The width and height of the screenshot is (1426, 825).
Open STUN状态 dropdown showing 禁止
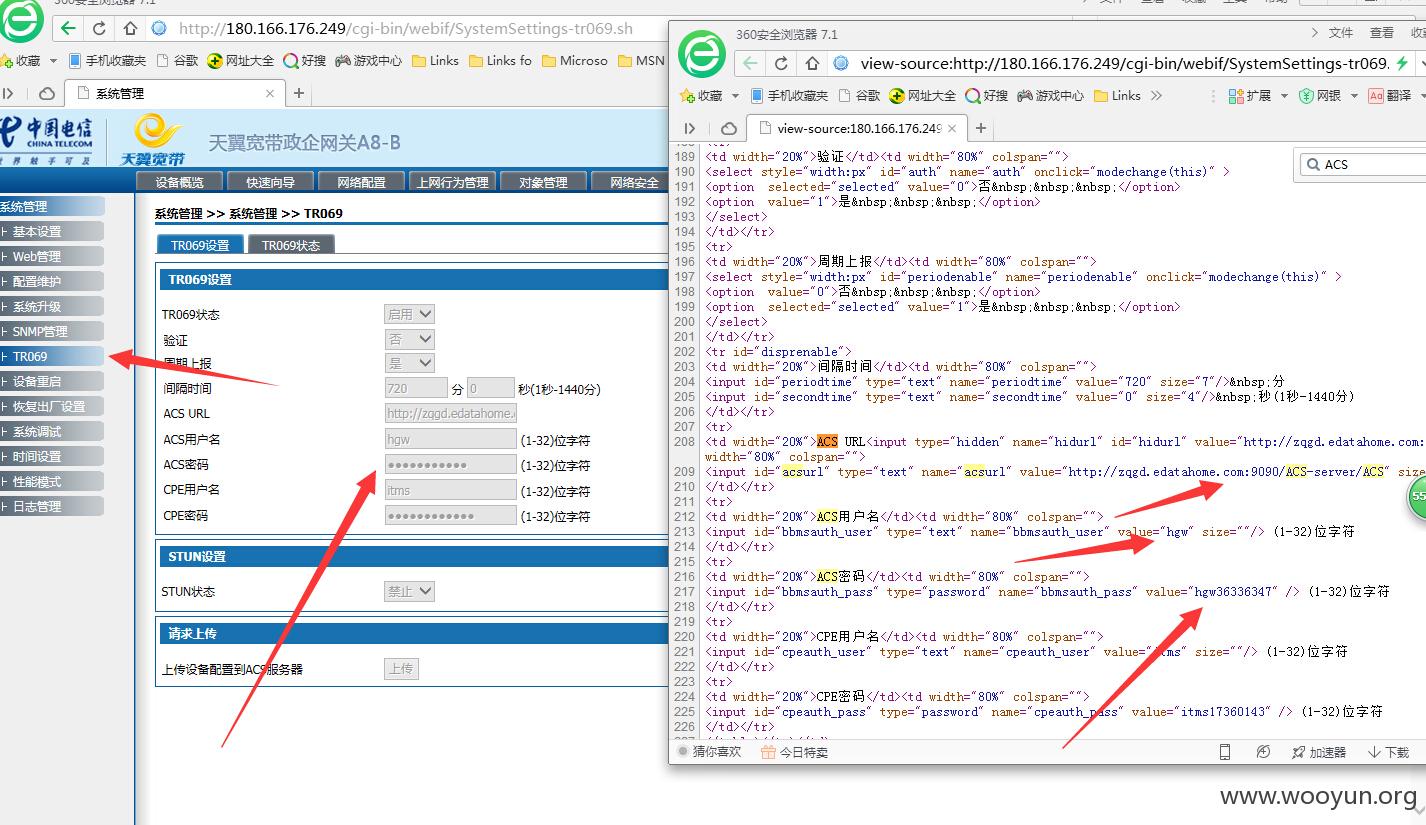tap(409, 591)
